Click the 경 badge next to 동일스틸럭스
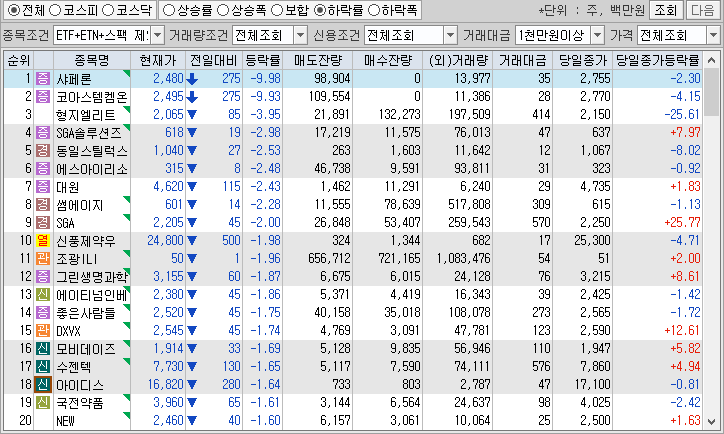The height and width of the screenshot is (434, 724). tap(43, 151)
